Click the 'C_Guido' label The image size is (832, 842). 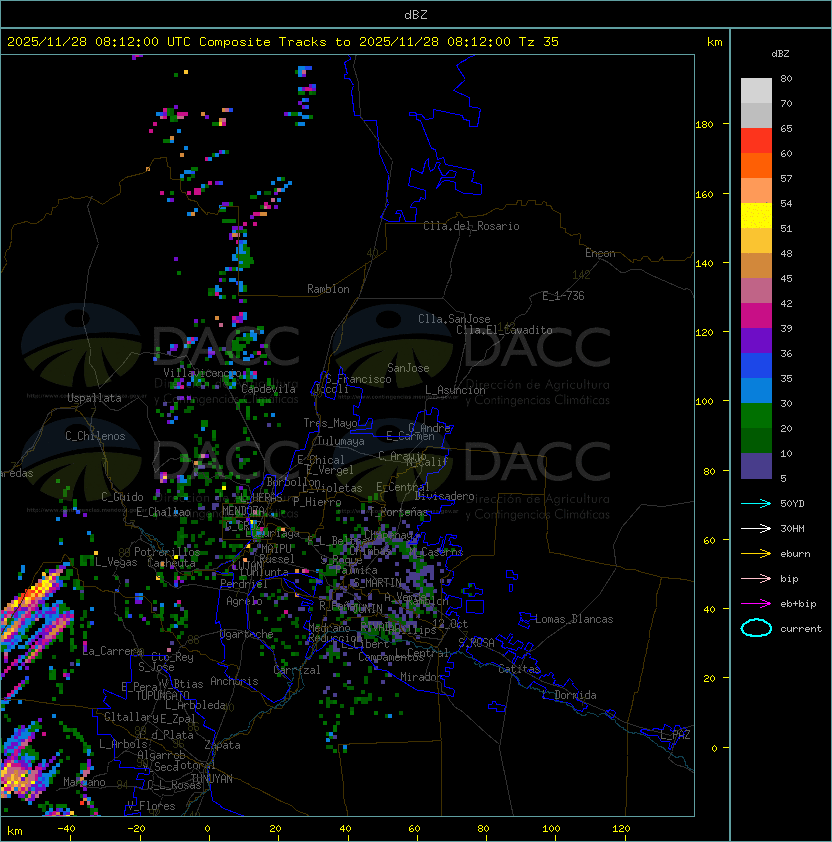(x=122, y=497)
